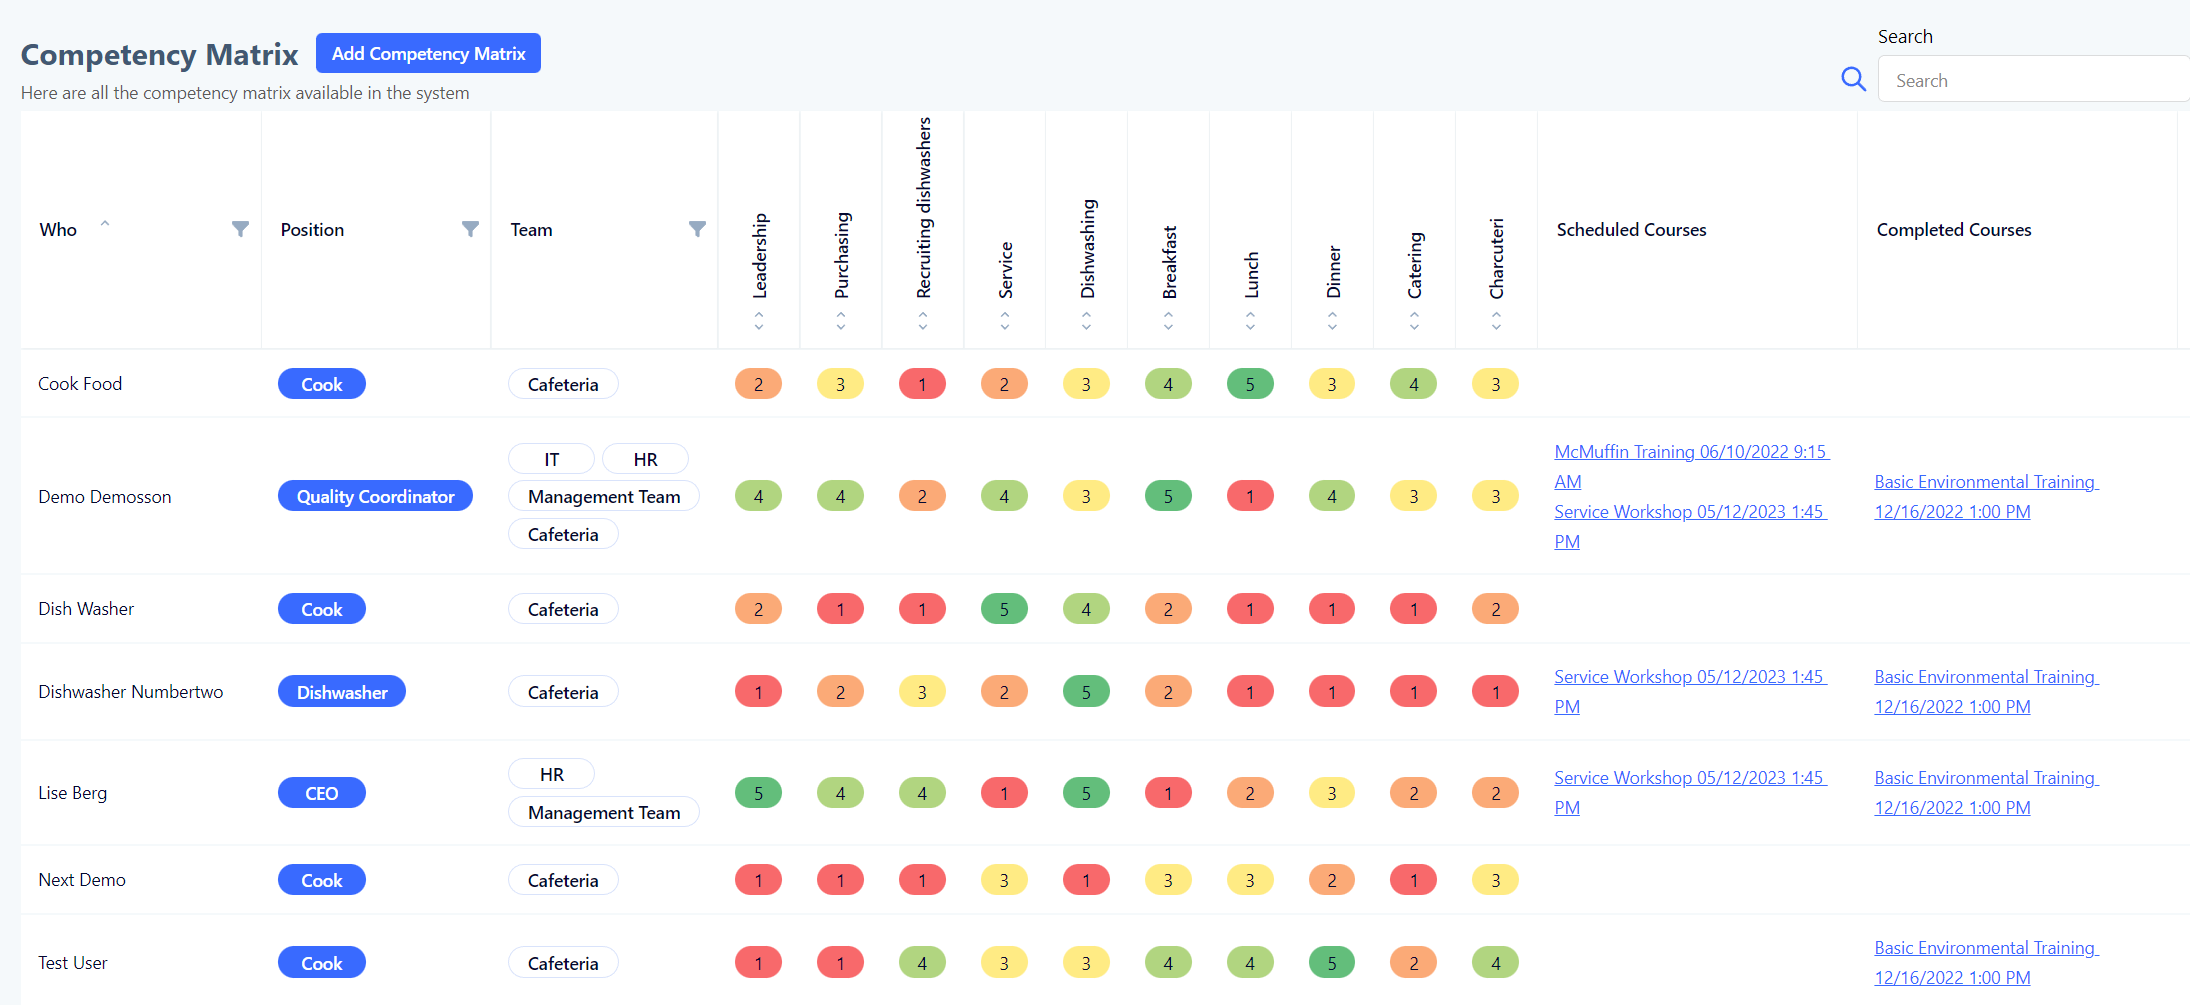Sort by the Purchasing column arrows

841,321
